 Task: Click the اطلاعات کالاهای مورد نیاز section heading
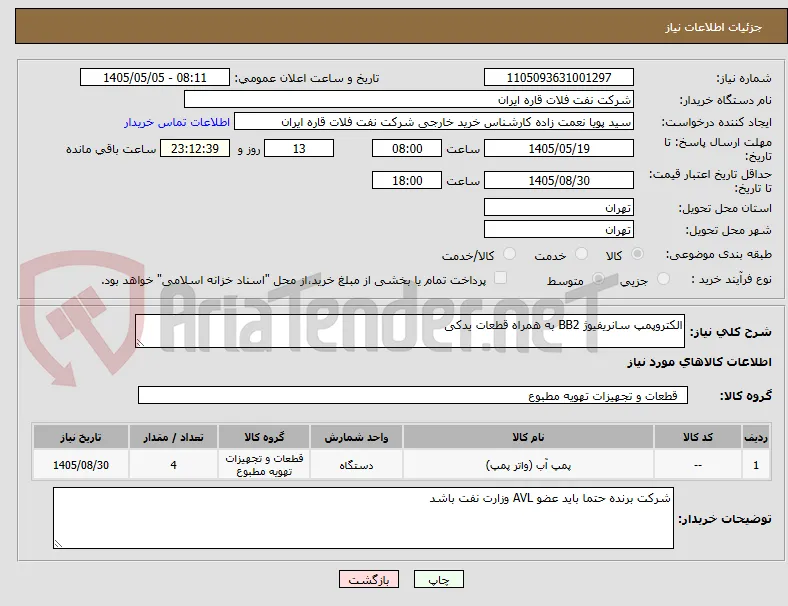pos(699,362)
